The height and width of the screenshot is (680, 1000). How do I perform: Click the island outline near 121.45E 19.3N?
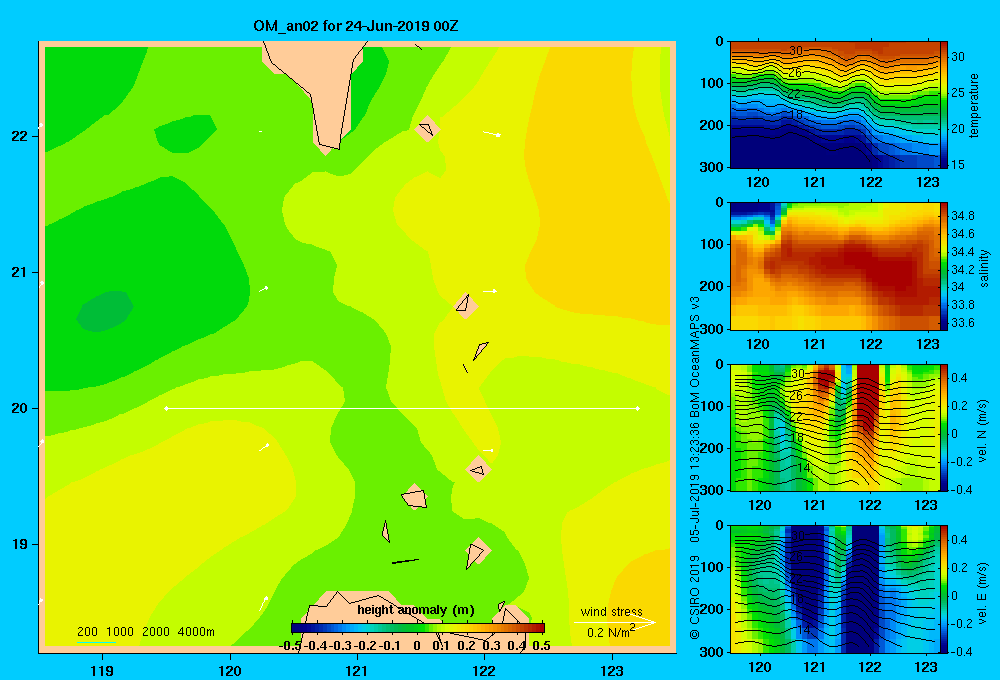(x=415, y=497)
